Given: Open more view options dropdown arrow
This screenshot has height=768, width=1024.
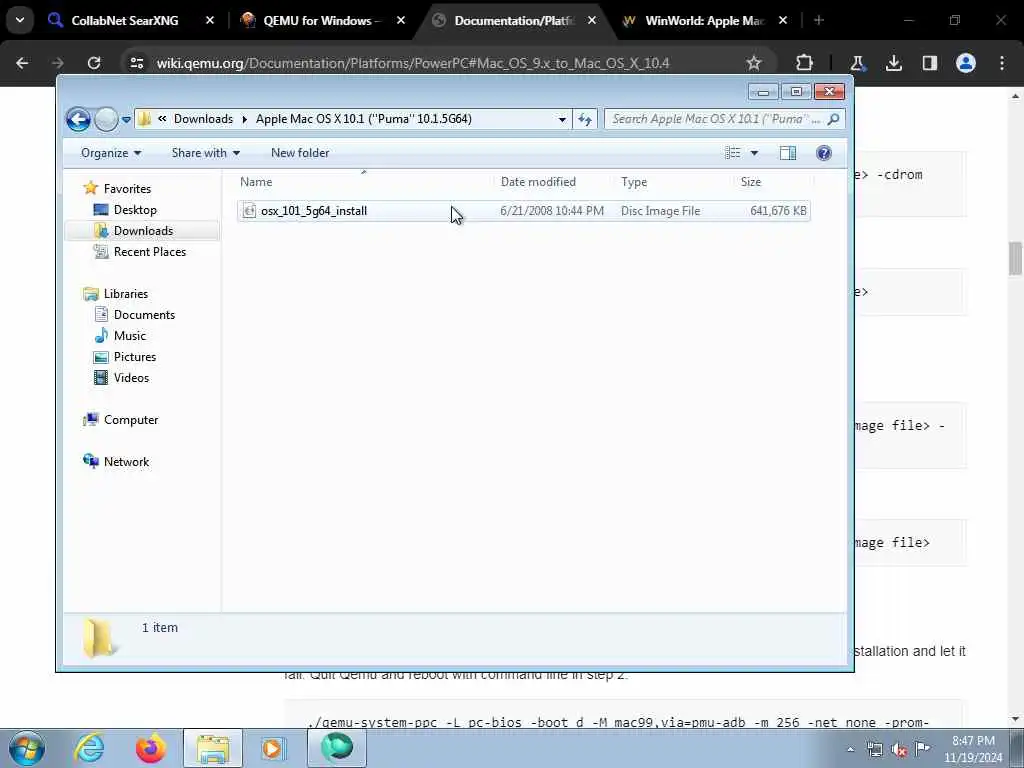Looking at the screenshot, I should coord(754,153).
